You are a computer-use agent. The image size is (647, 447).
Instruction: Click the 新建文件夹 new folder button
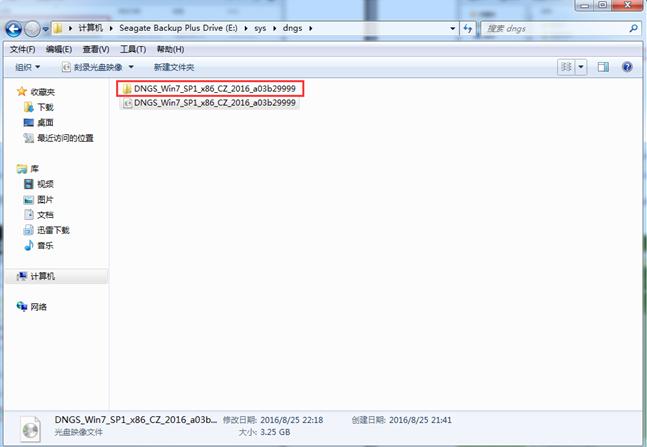173,67
